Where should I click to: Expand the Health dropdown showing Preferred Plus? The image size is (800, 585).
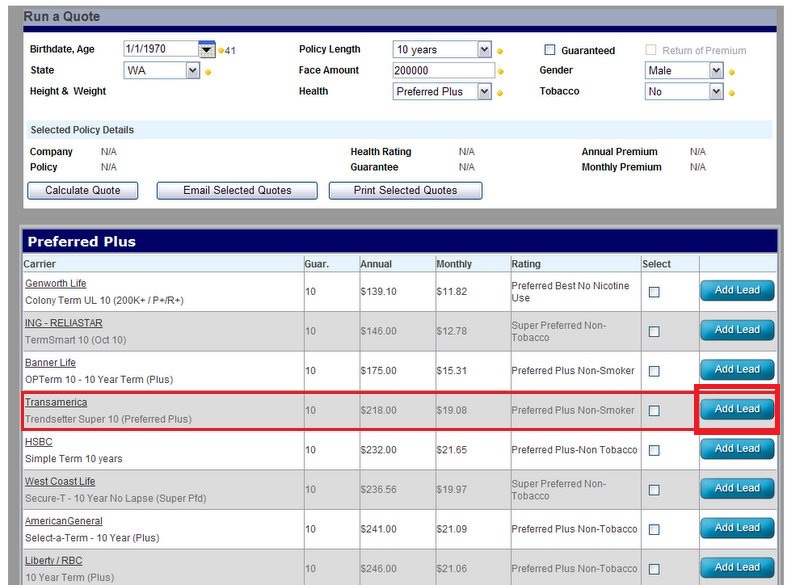pos(484,91)
